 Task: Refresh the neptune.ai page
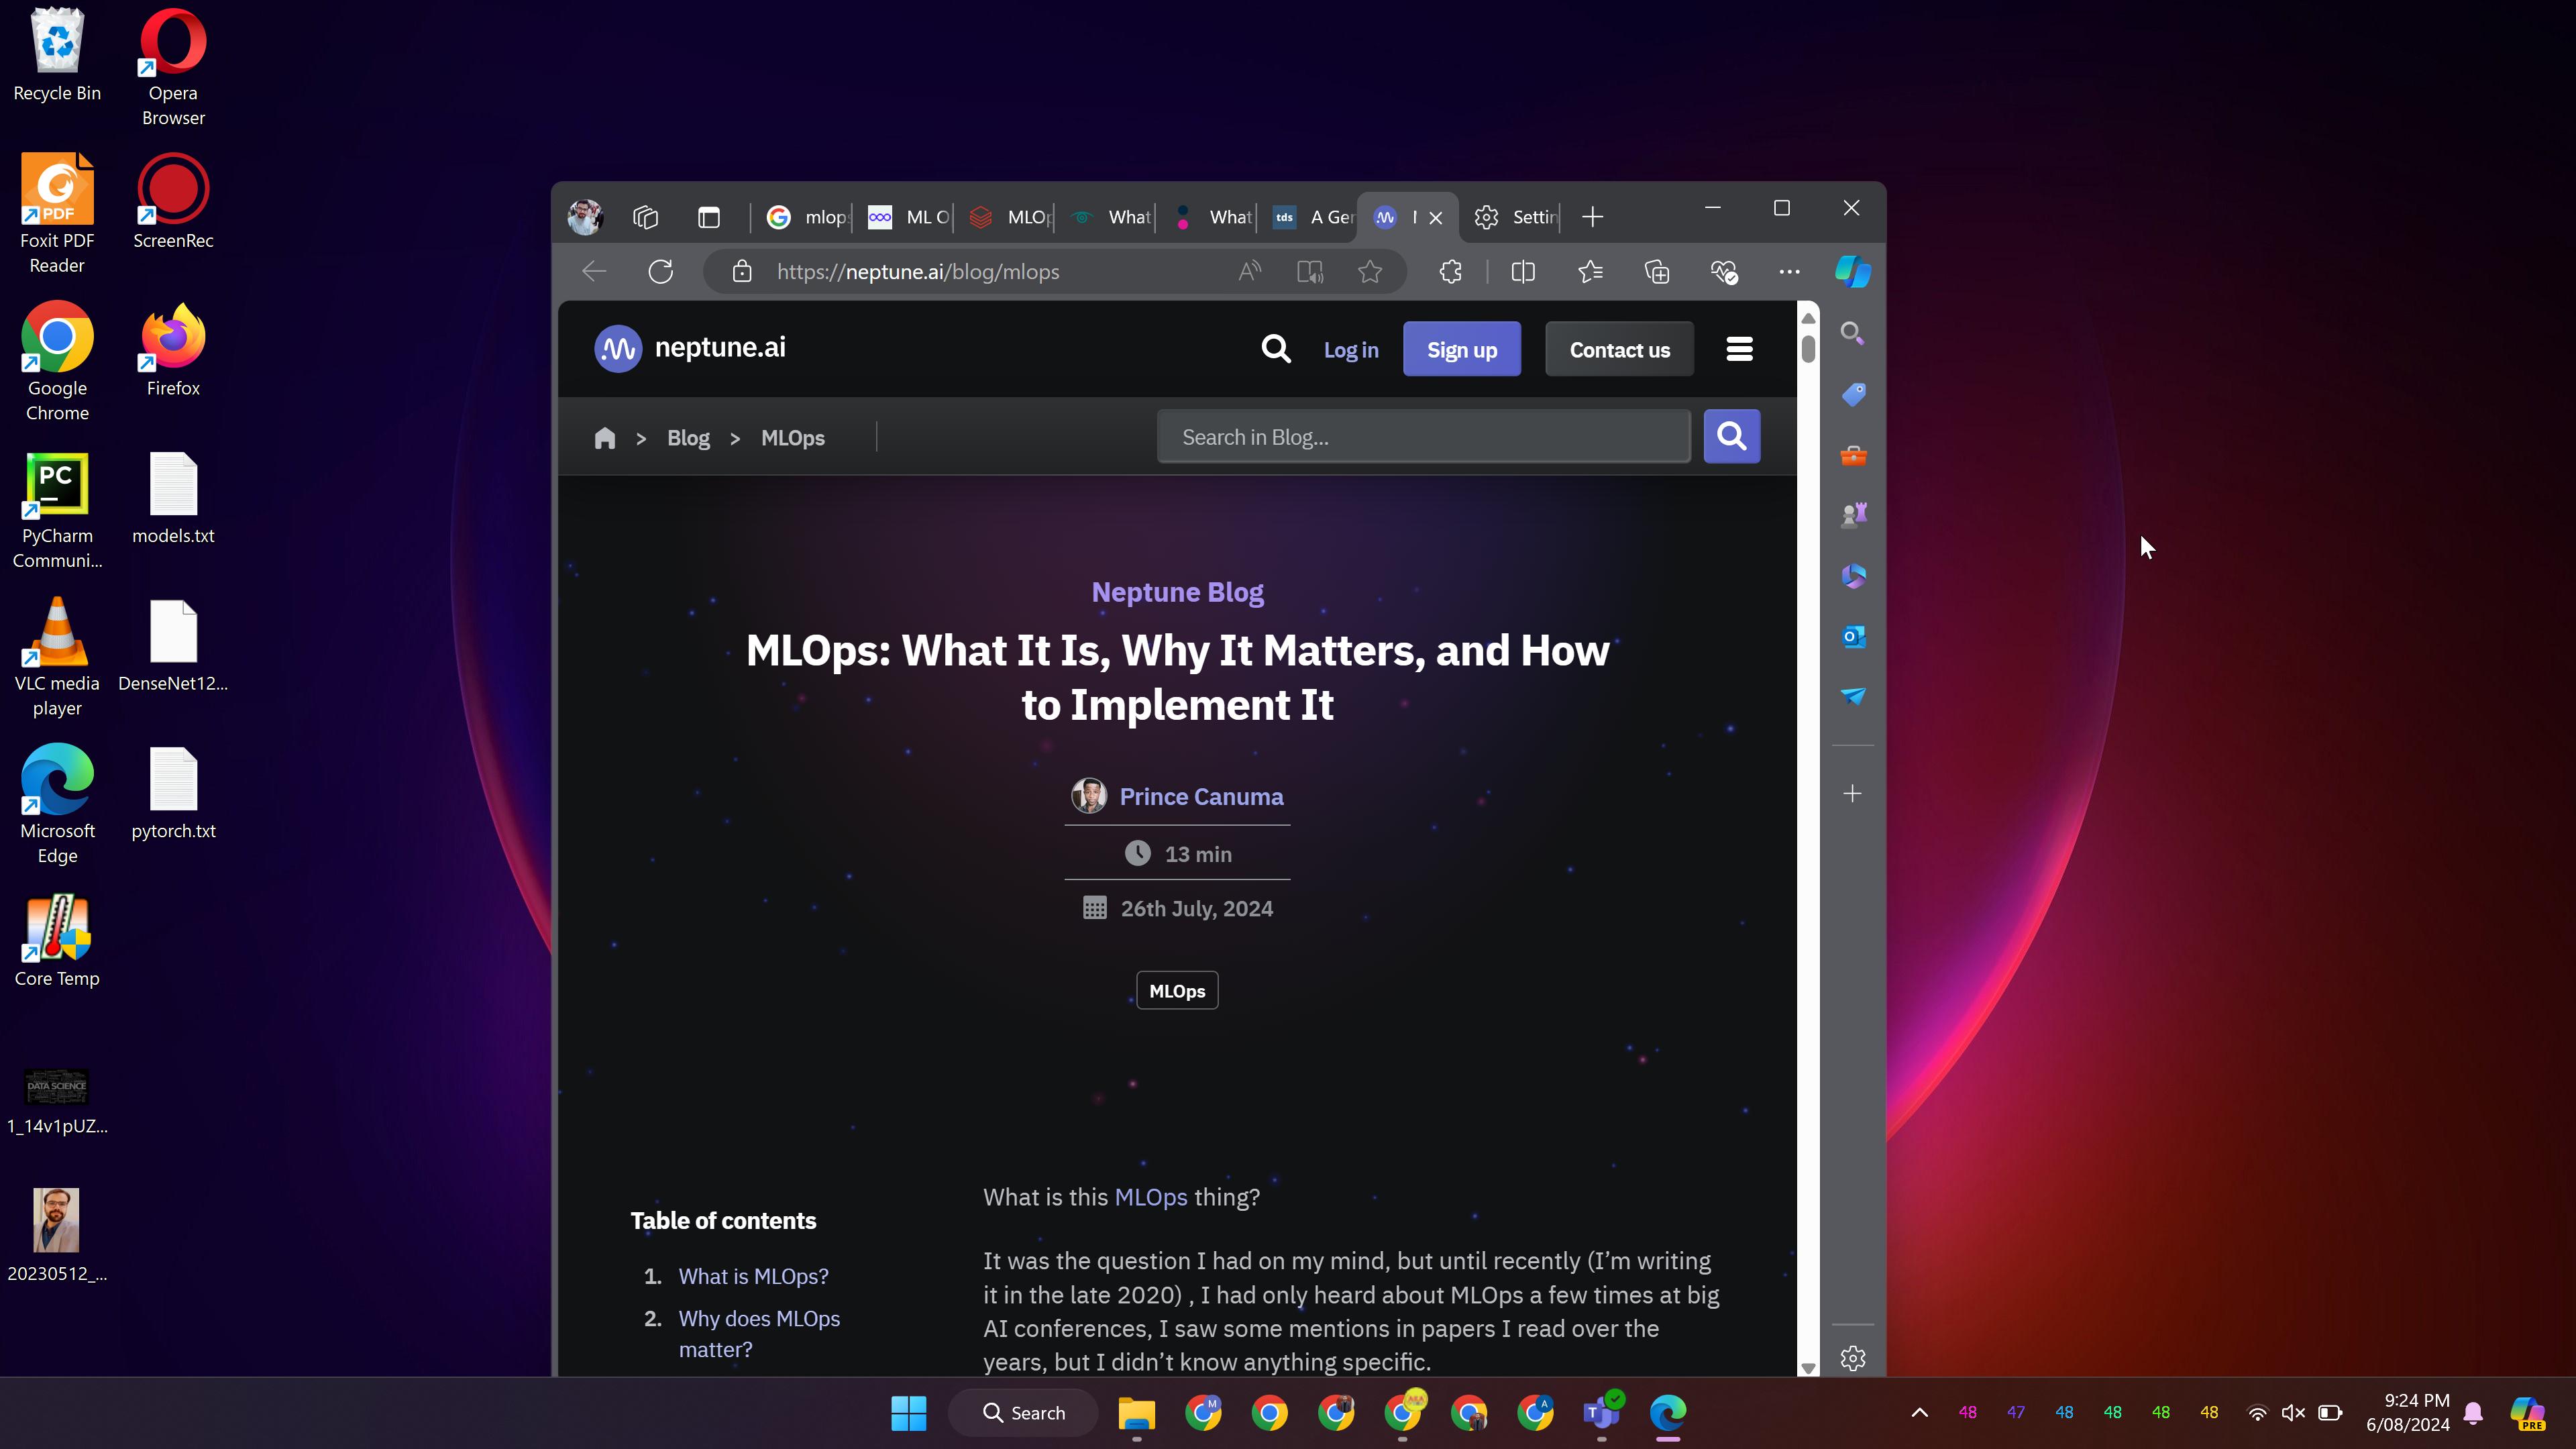tap(661, 272)
